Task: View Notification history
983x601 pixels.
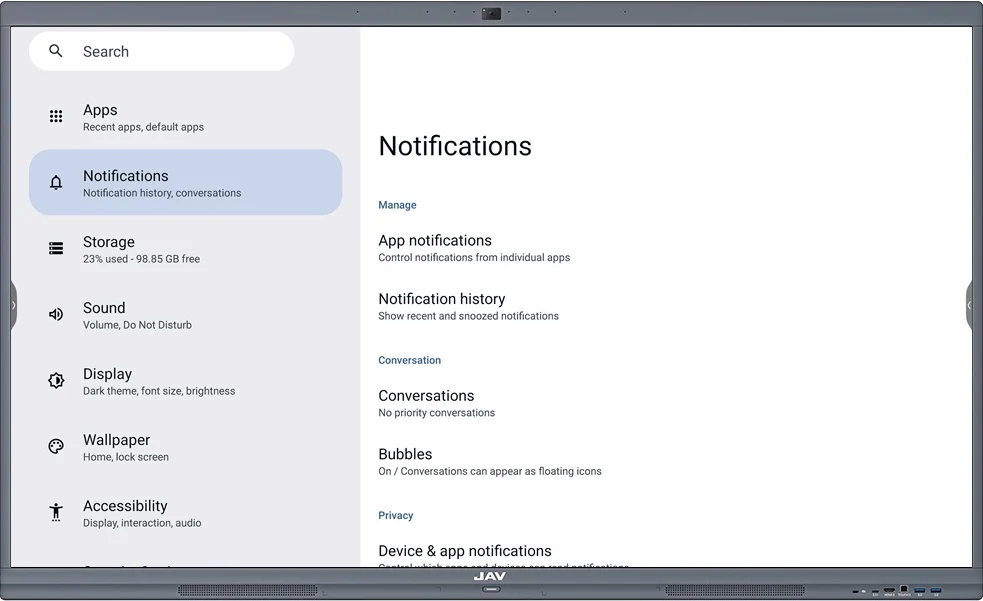Action: tap(467, 306)
